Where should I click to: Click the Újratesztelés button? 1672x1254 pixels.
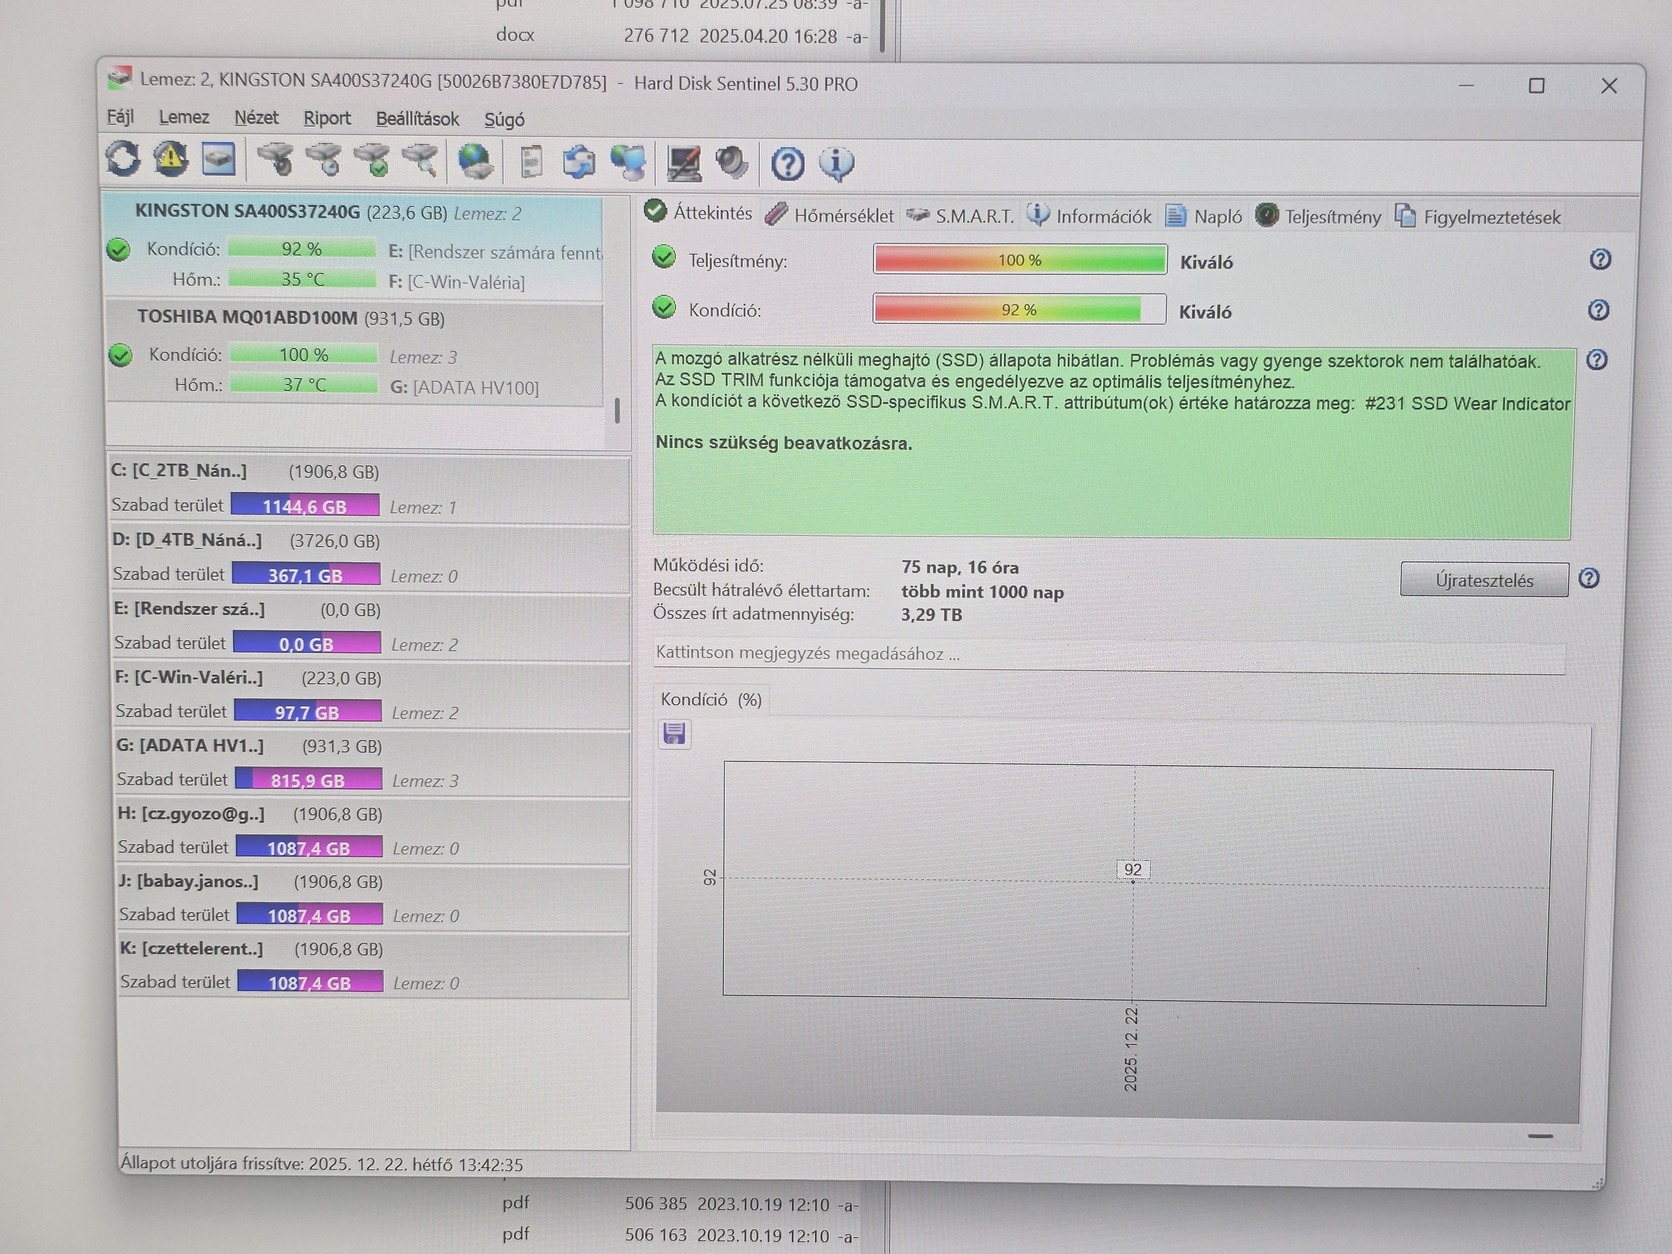(1484, 580)
